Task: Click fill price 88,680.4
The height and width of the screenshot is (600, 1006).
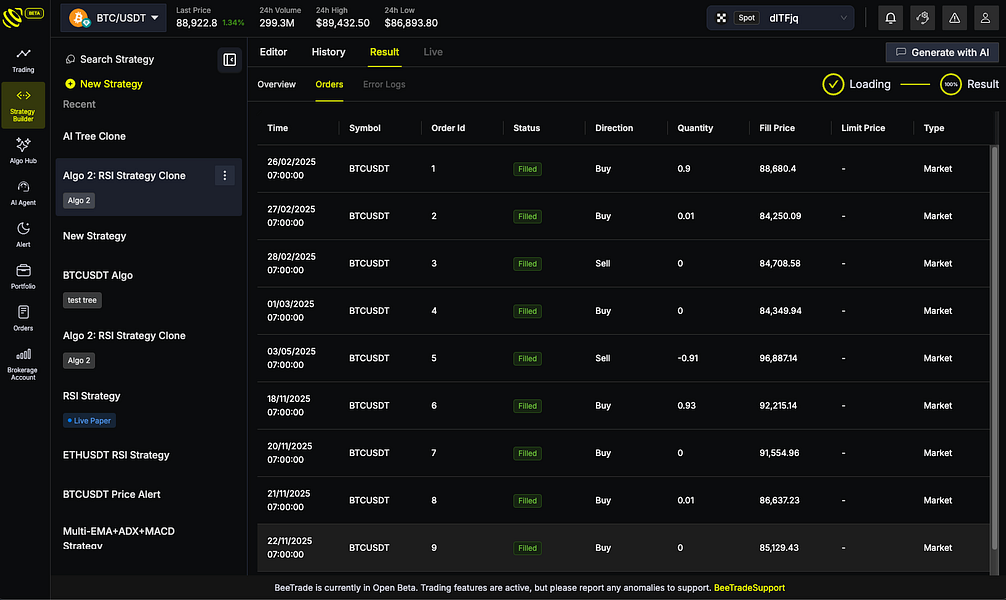Action: [x=778, y=169]
